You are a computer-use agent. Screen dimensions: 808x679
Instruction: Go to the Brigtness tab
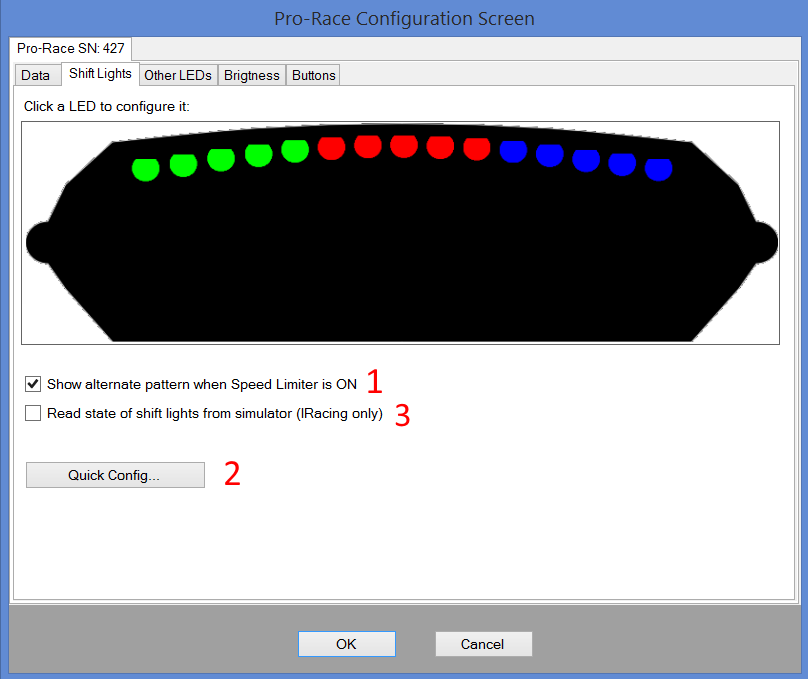pyautogui.click(x=252, y=75)
